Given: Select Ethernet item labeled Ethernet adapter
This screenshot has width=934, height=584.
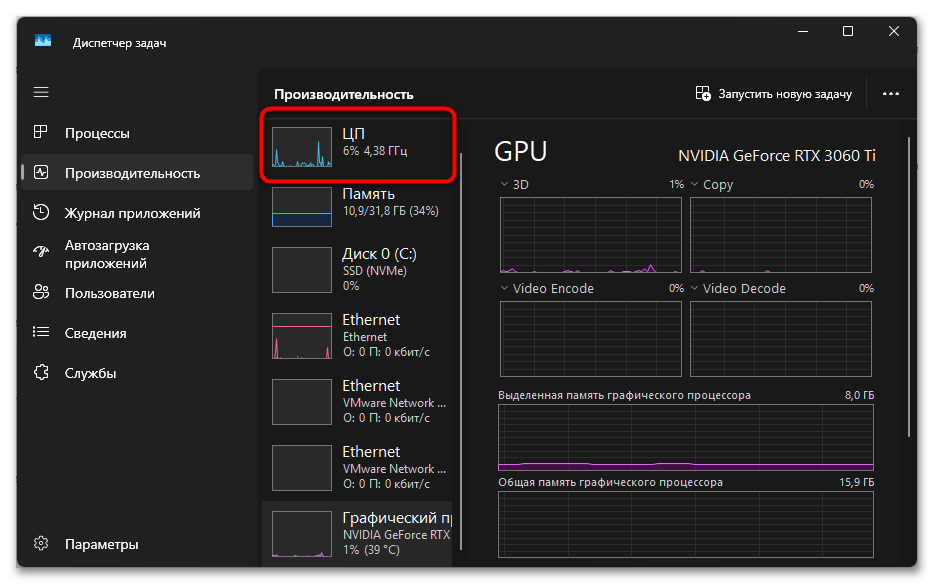Looking at the screenshot, I should (x=357, y=335).
